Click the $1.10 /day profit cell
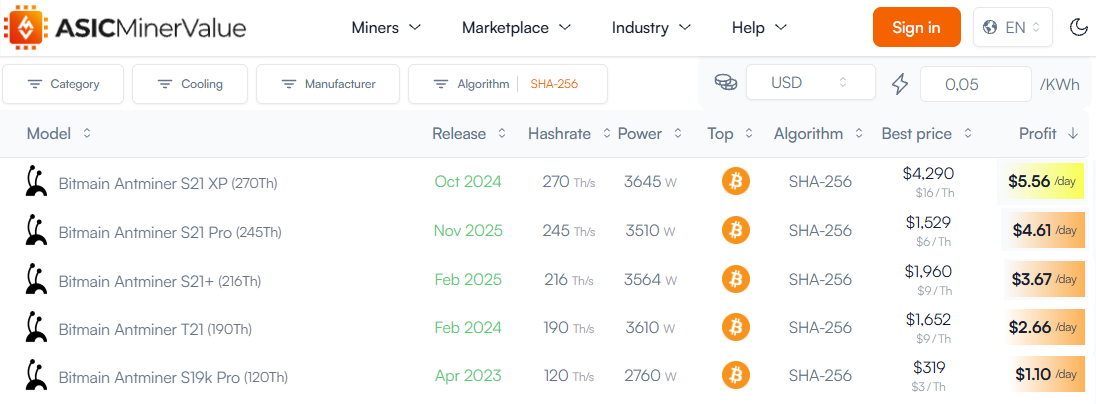The image size is (1096, 404). pyautogui.click(x=1046, y=375)
